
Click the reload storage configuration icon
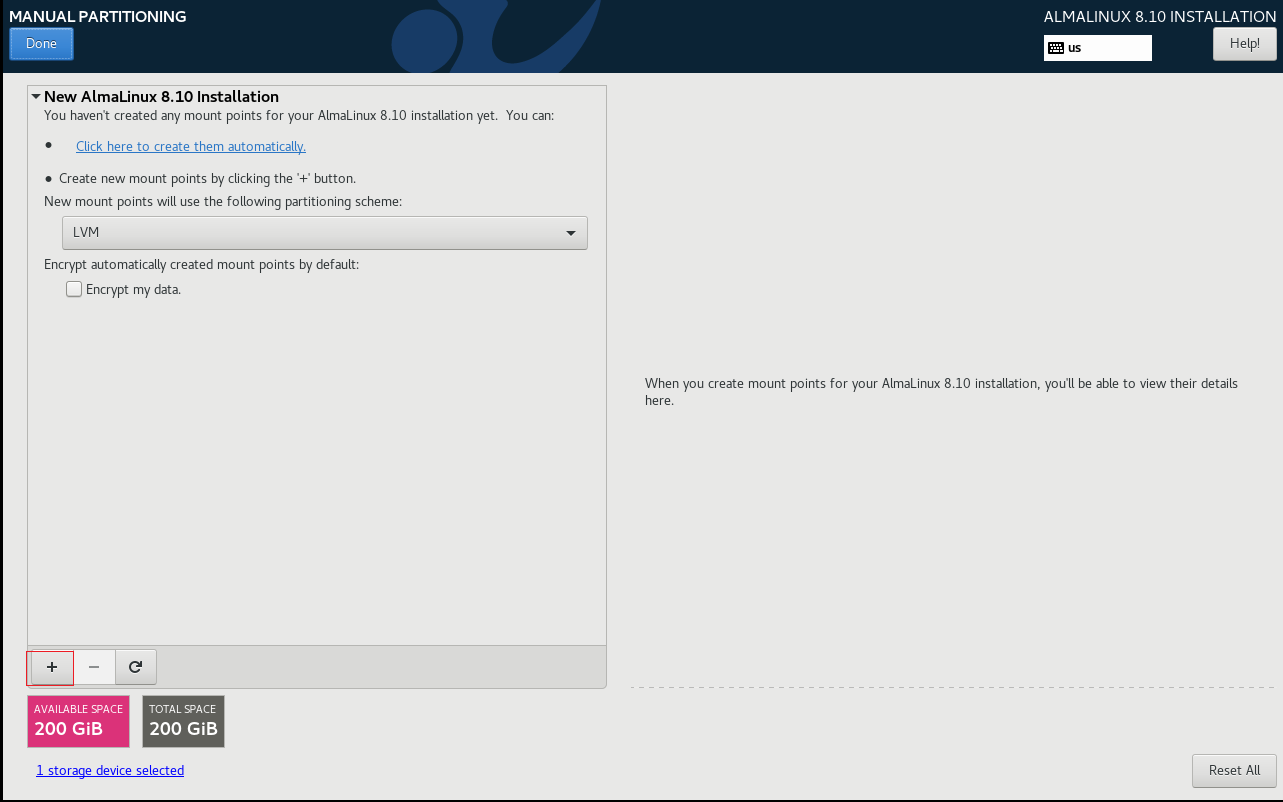(135, 667)
